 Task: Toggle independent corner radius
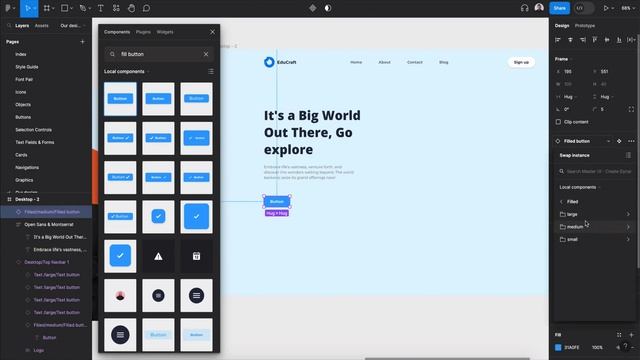pyautogui.click(x=631, y=109)
